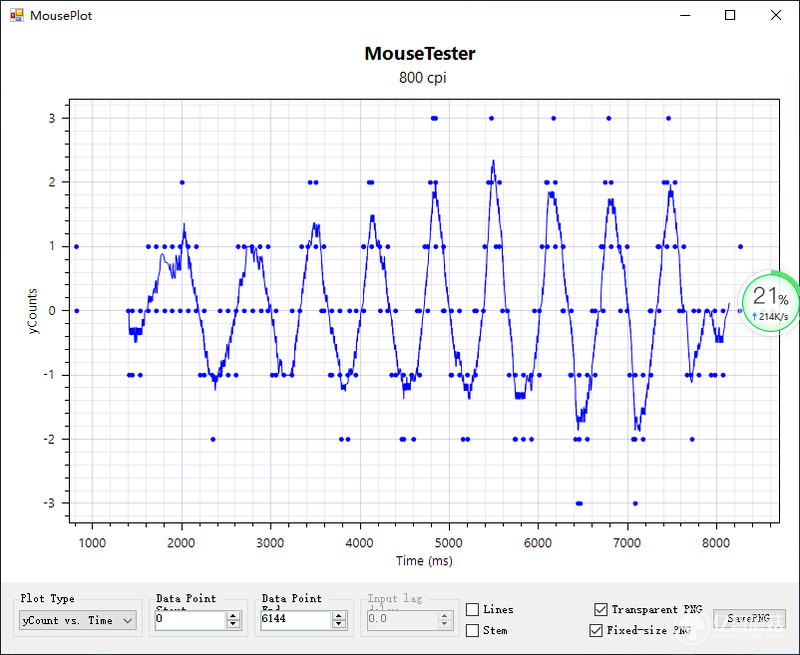Decrease Data Point Start with down arrow
The image size is (800, 655).
pos(233,624)
